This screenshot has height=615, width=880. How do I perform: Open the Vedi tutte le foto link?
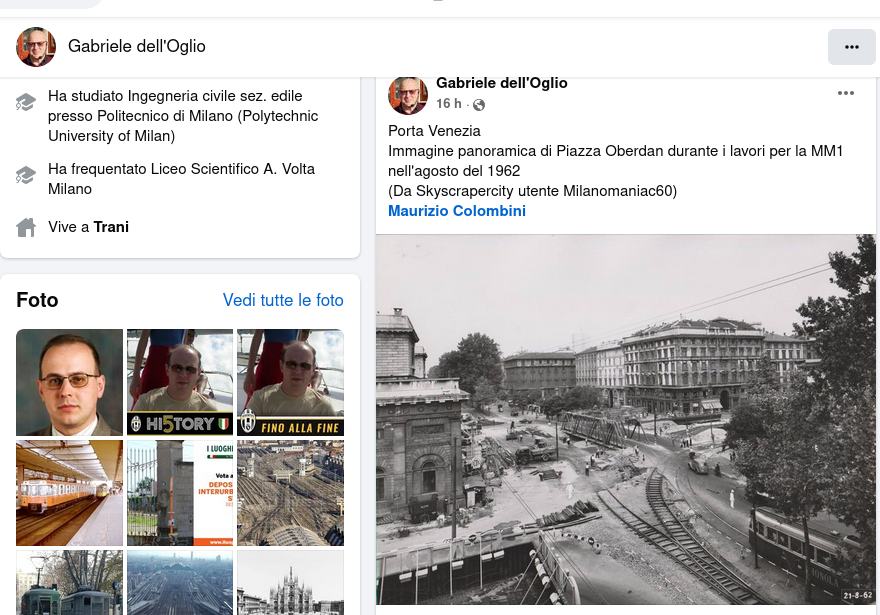(x=283, y=300)
